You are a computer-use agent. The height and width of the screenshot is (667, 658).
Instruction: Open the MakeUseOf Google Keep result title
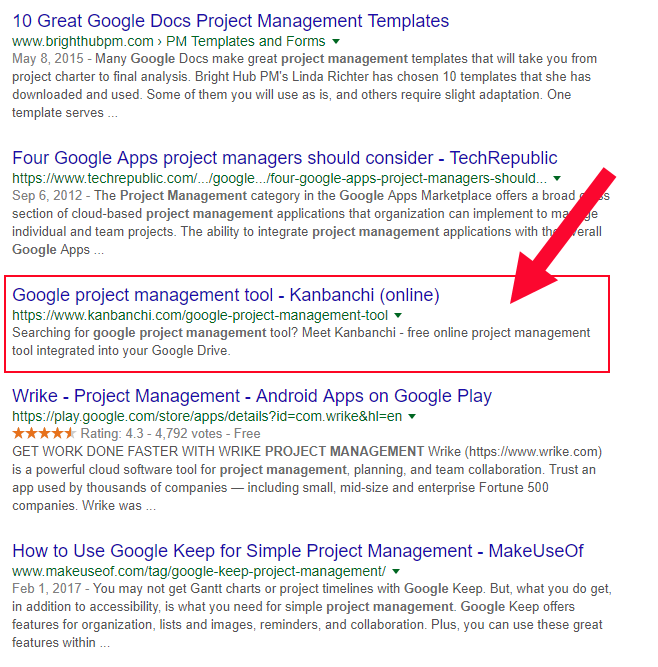click(x=298, y=551)
